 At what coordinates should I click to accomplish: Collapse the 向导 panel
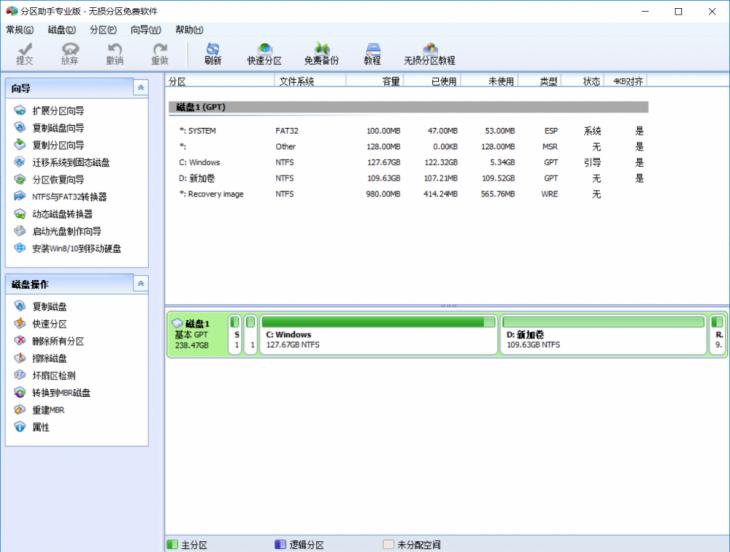point(141,88)
